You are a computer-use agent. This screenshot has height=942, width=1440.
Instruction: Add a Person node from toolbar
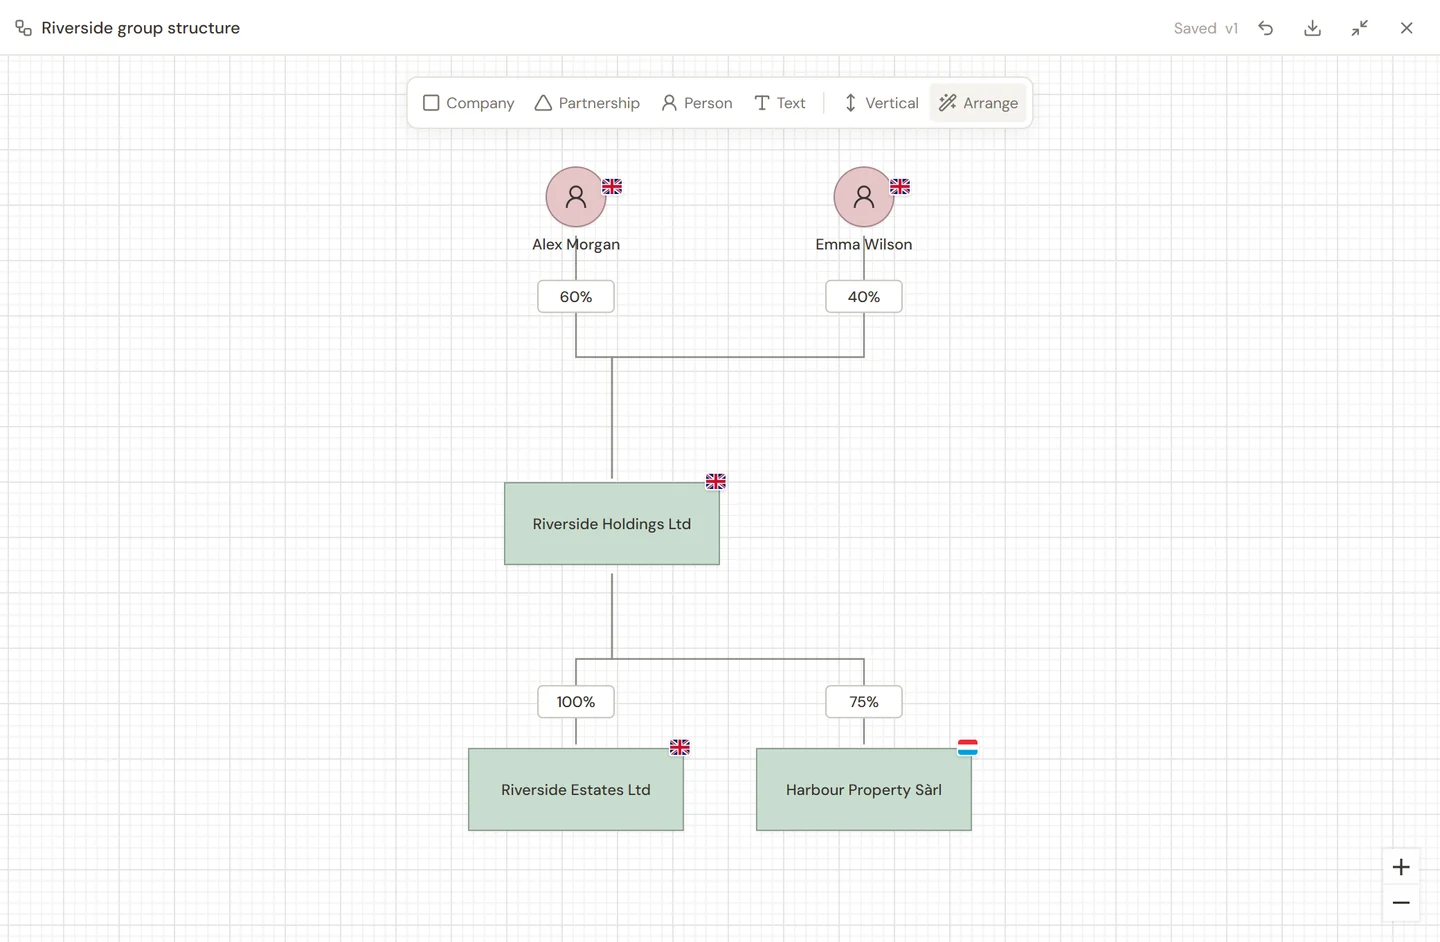[x=697, y=103]
